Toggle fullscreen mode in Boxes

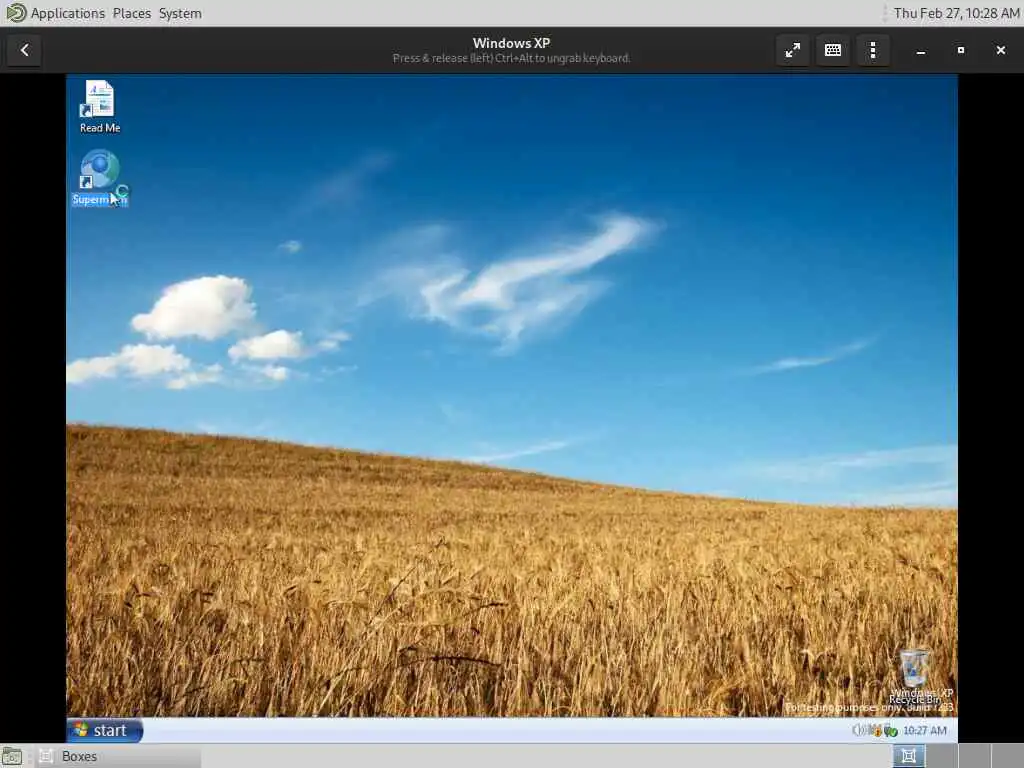(793, 50)
